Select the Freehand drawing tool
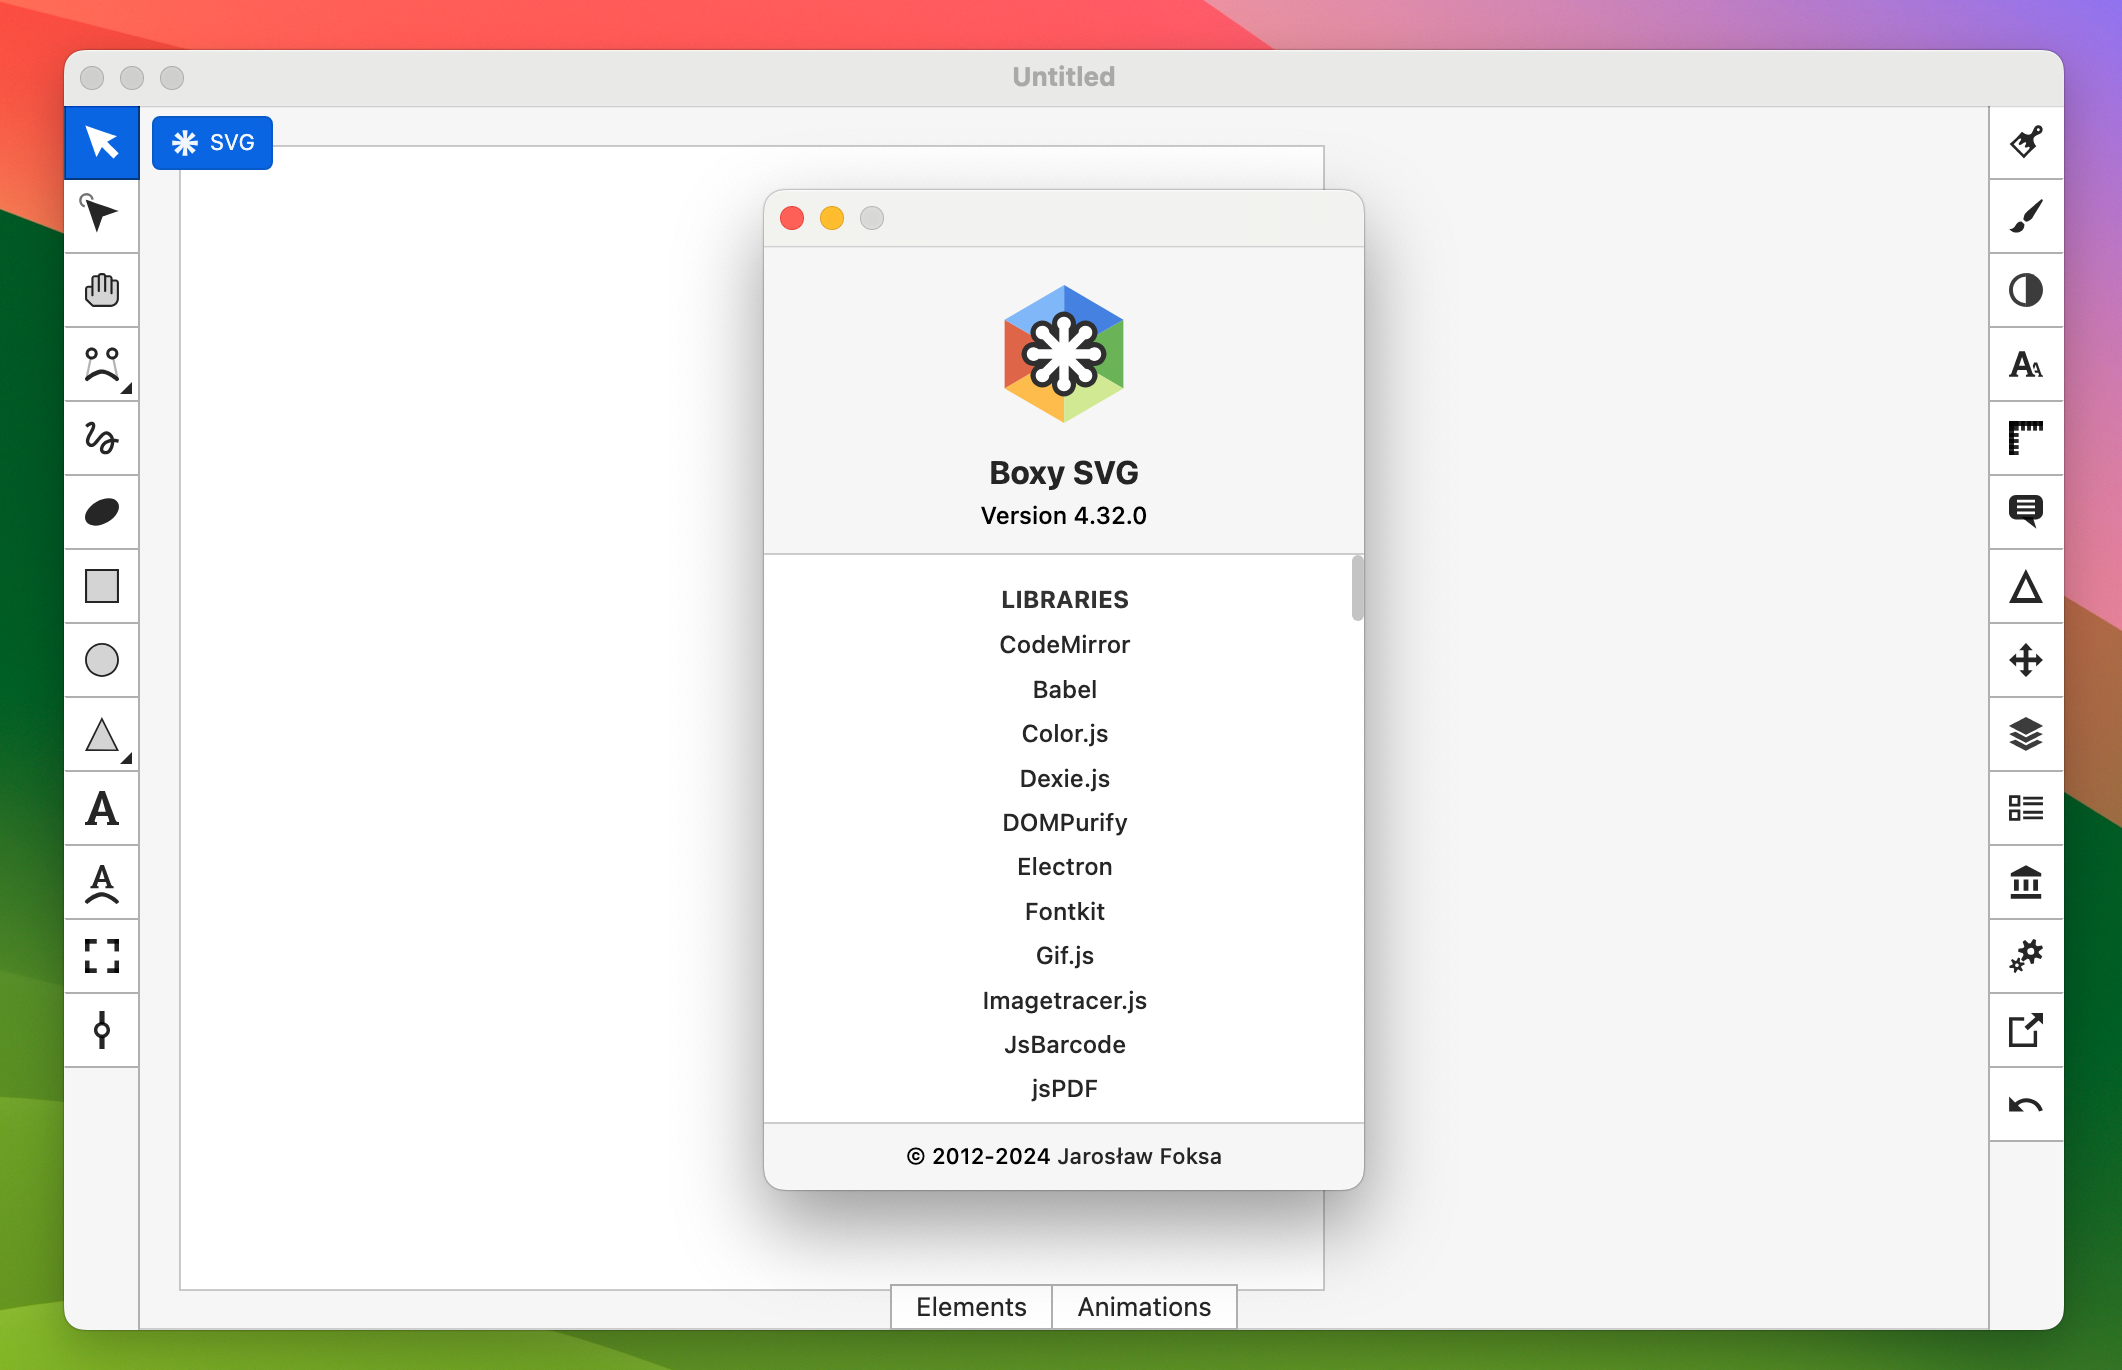The image size is (2122, 1370). coord(101,439)
